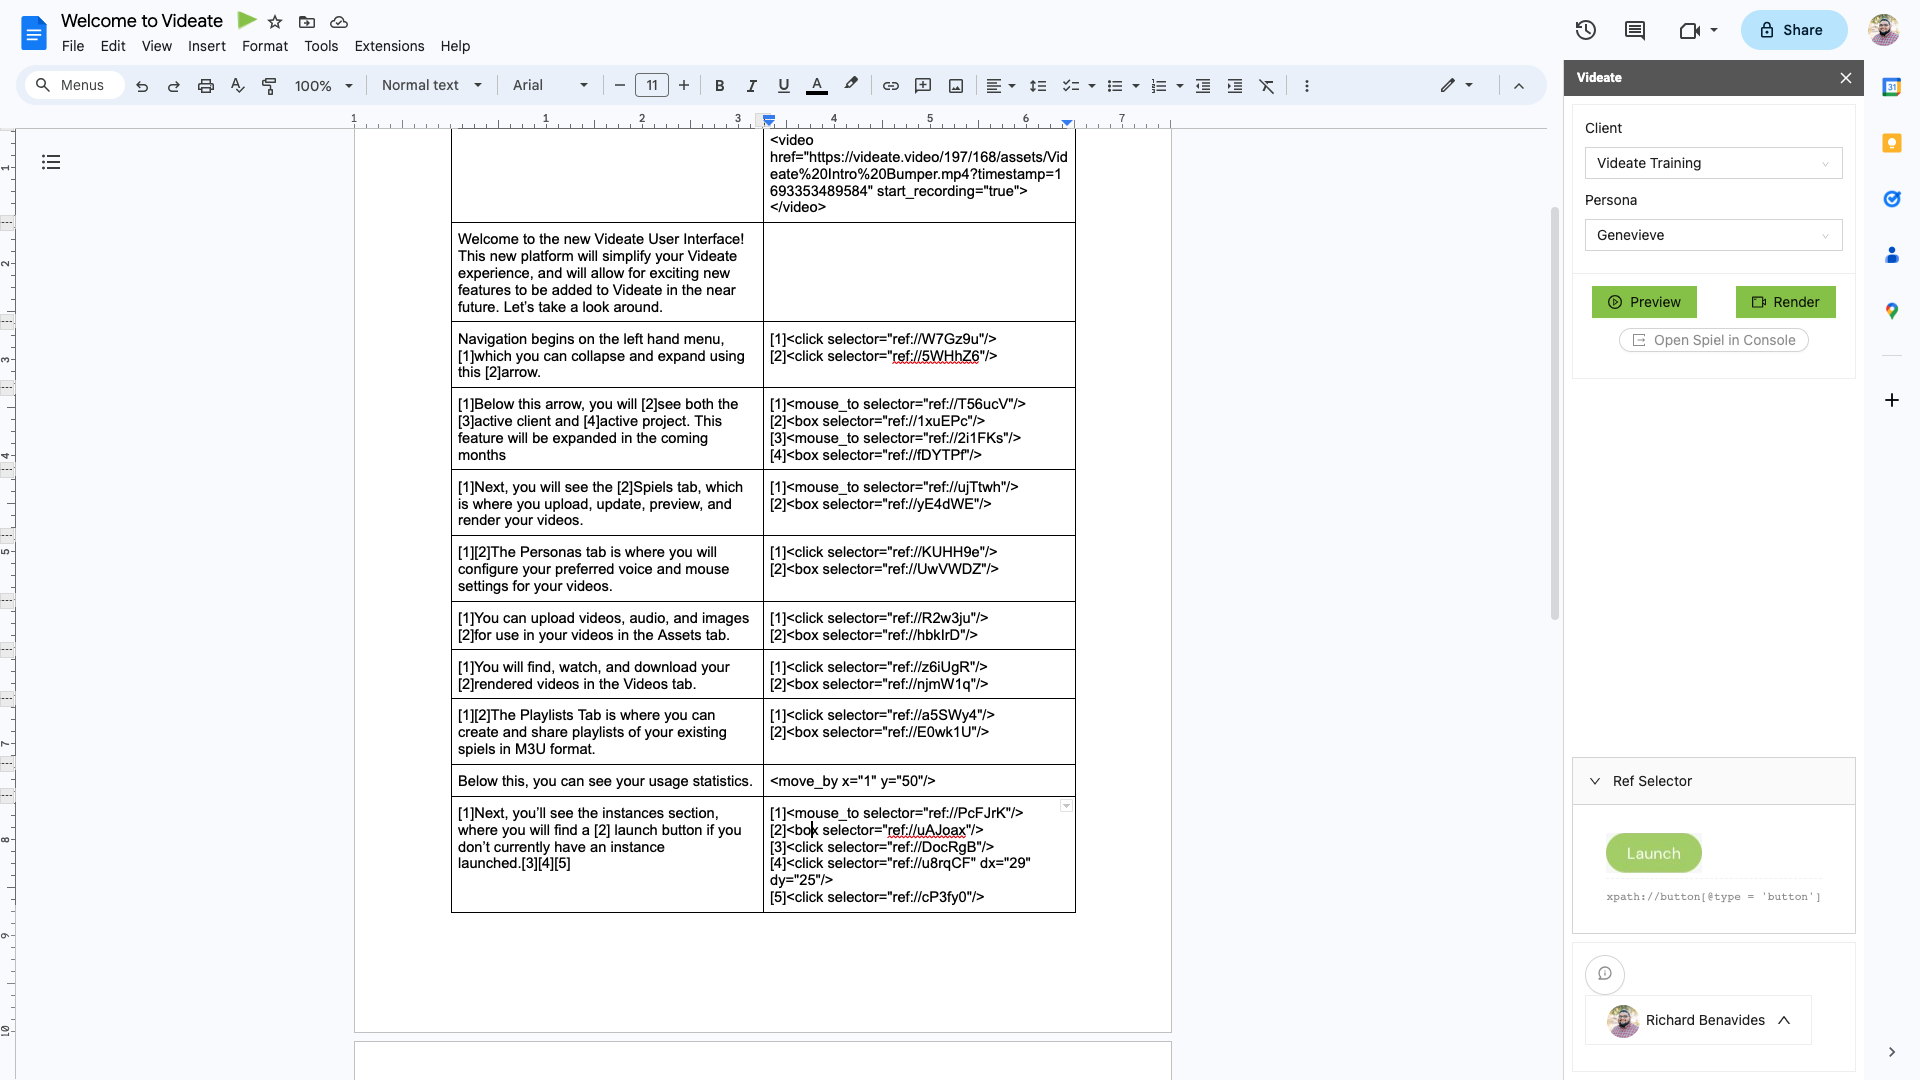The height and width of the screenshot is (1080, 1920).
Task: Open the Client Videate Training dropdown
Action: [1713, 163]
